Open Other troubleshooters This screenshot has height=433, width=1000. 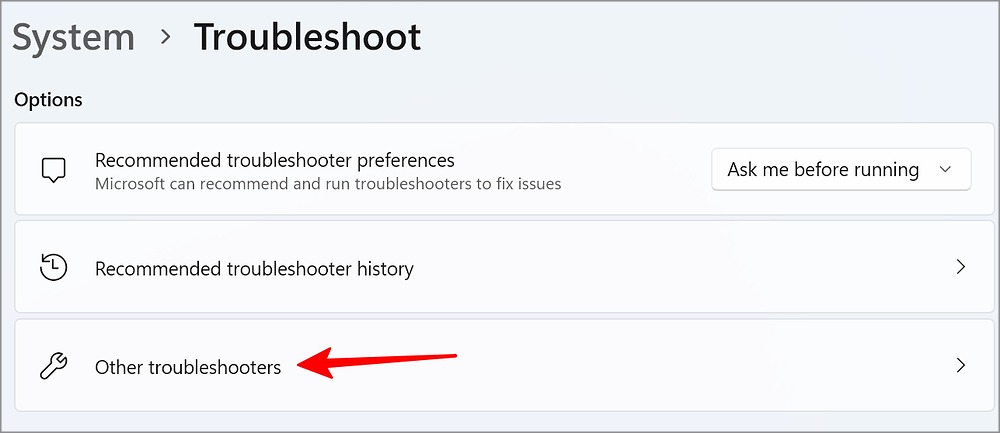click(188, 368)
